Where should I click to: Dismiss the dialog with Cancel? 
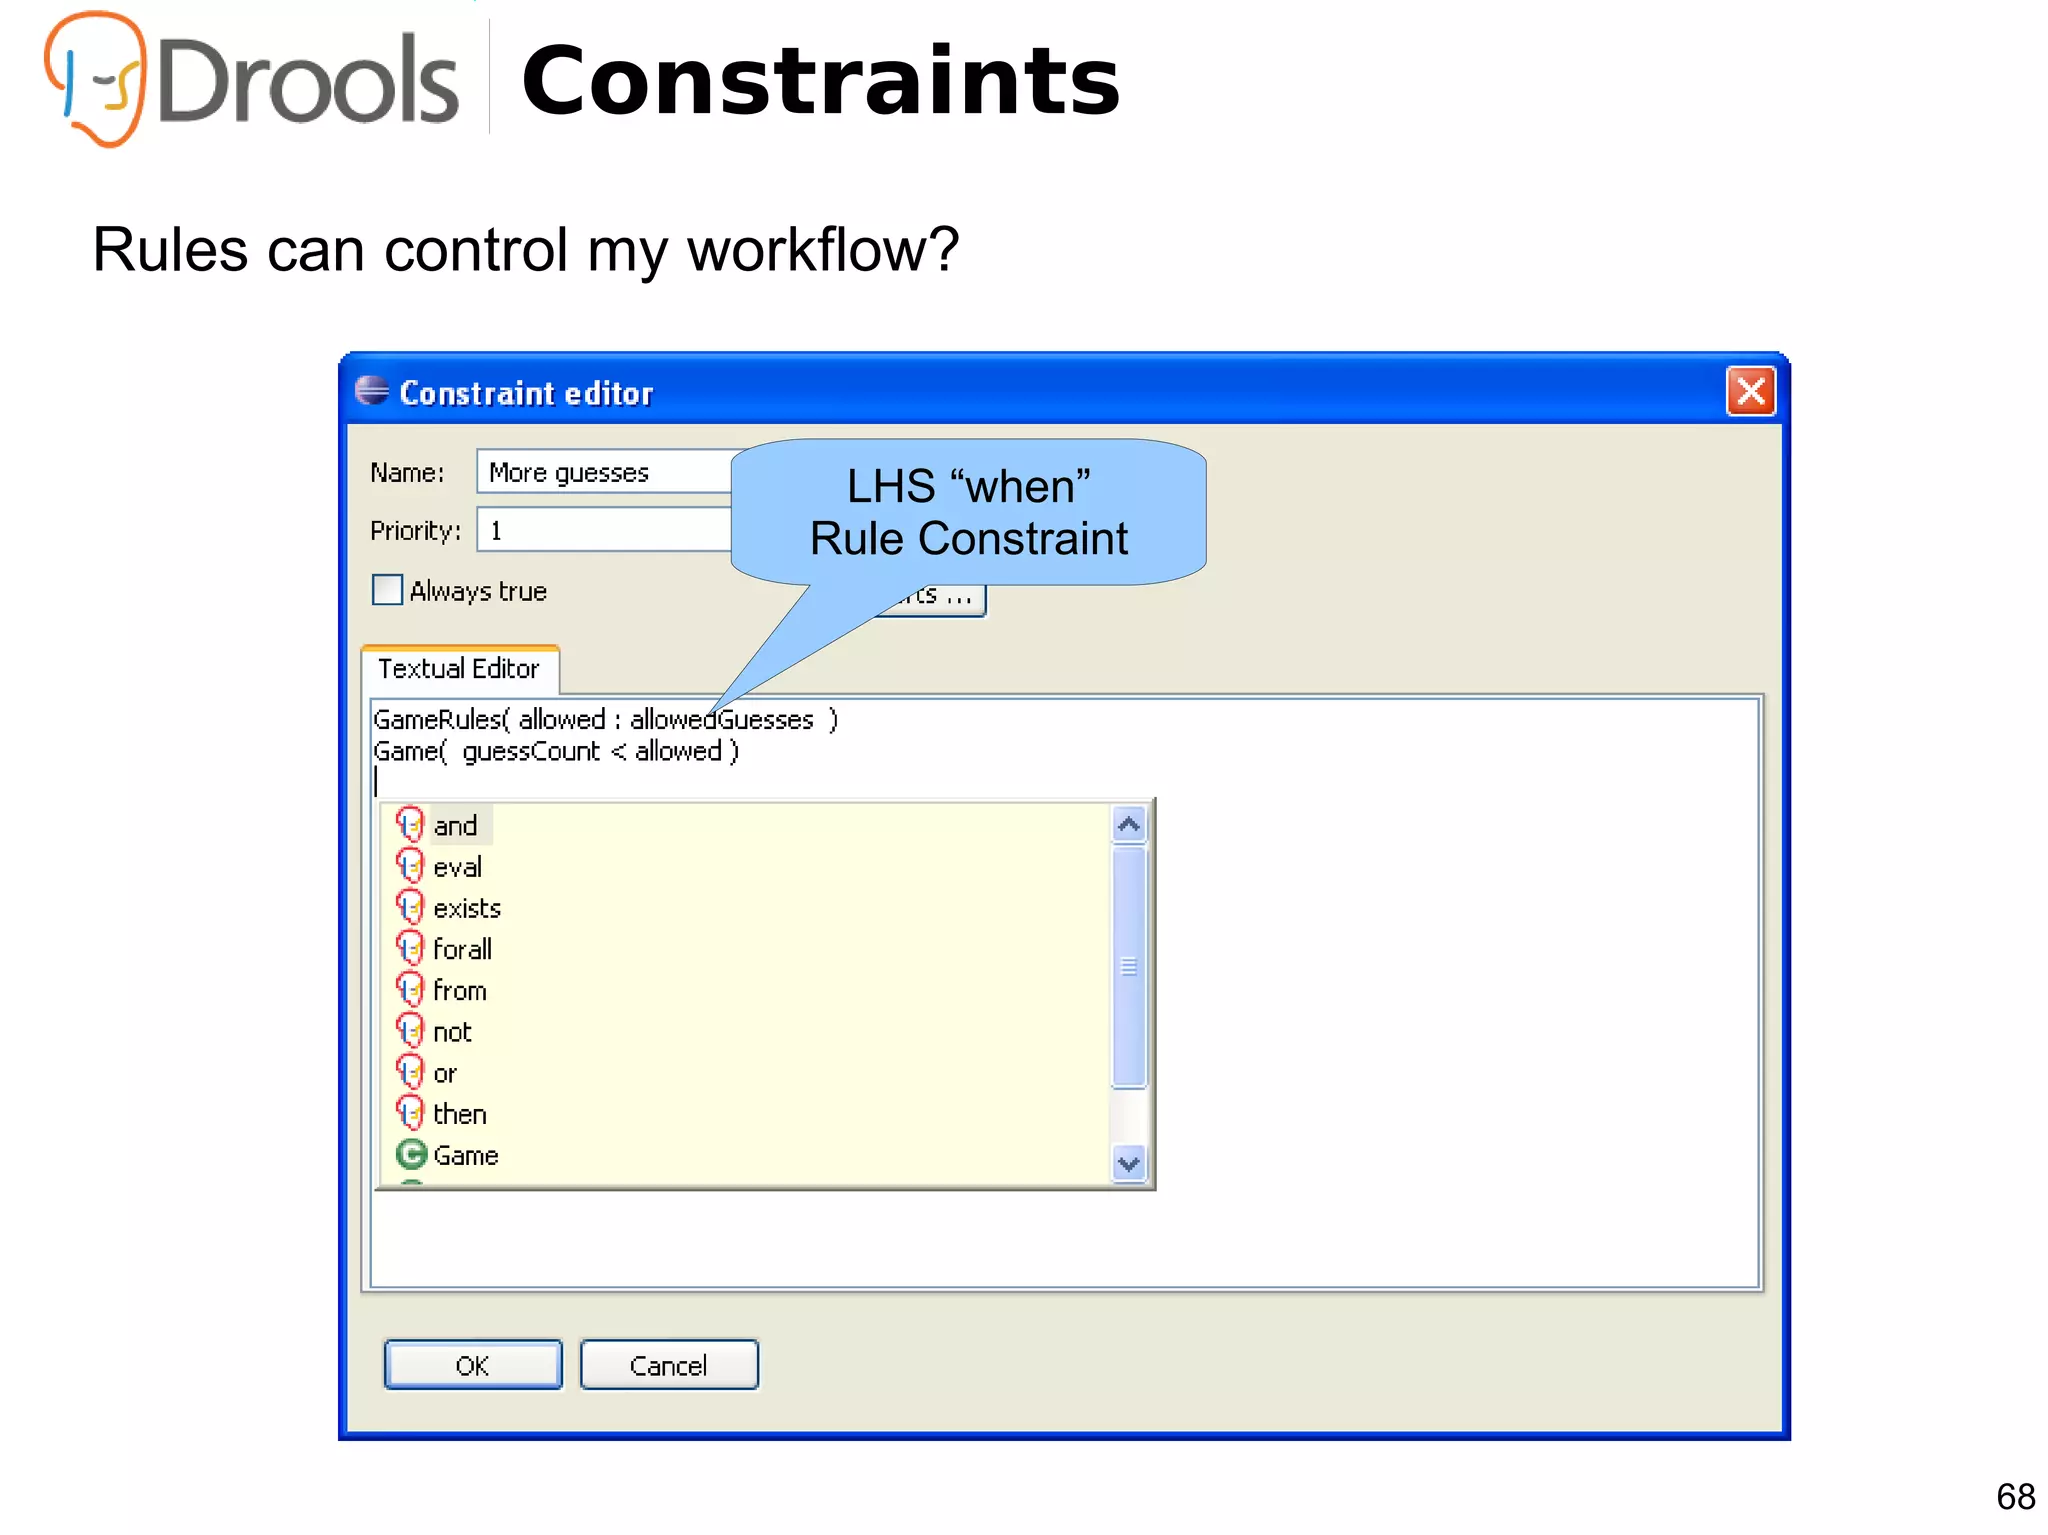669,1365
